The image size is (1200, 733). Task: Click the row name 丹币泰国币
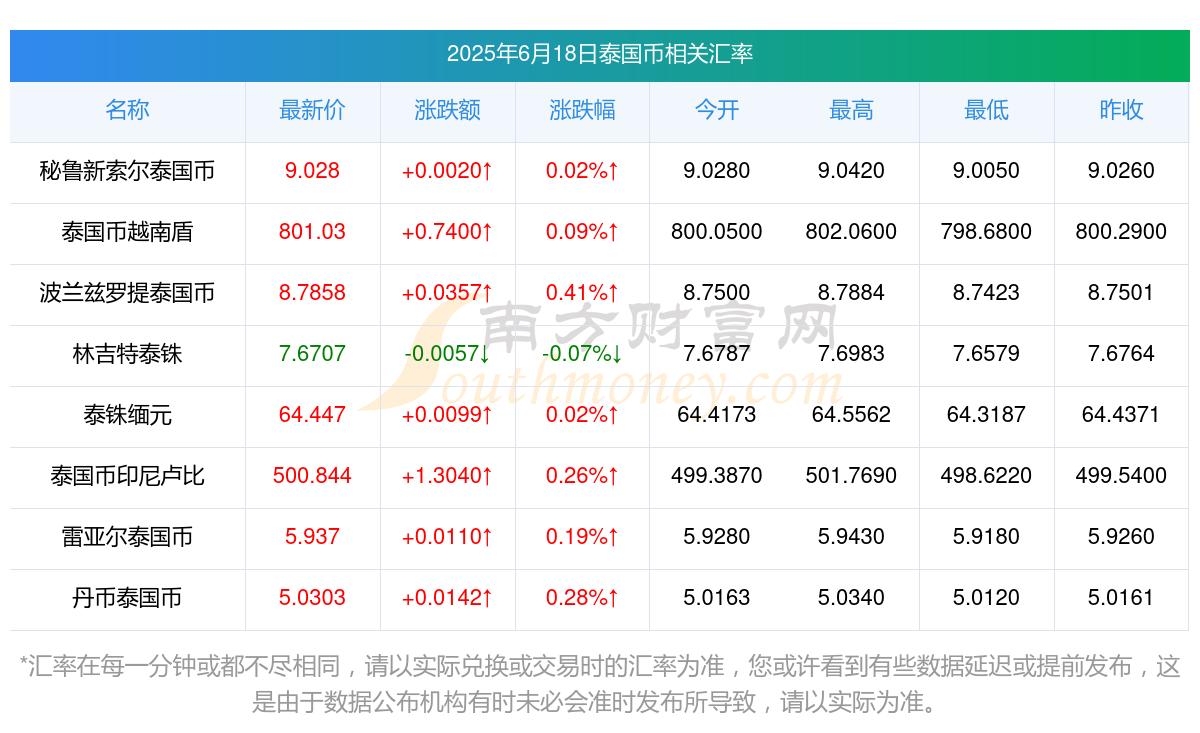(x=127, y=598)
